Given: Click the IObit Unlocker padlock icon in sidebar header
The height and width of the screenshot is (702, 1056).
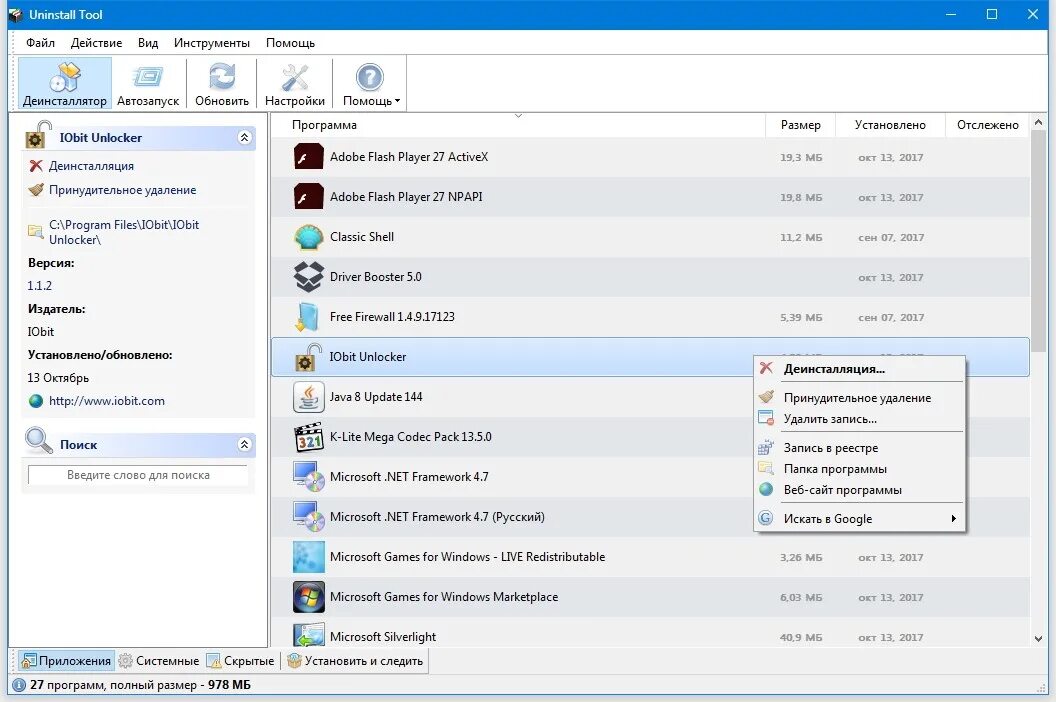Looking at the screenshot, I should point(39,134).
